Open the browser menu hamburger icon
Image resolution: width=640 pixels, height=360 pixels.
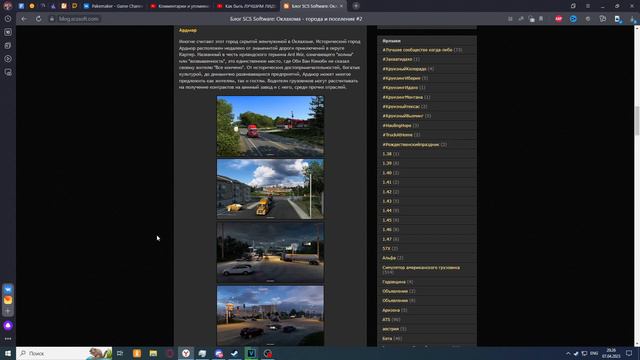(588, 6)
